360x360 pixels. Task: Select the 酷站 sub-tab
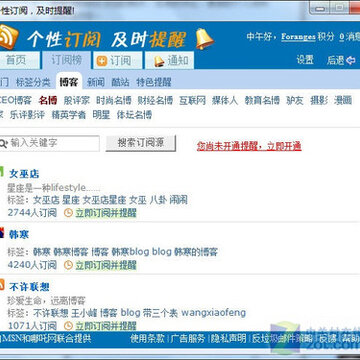tap(120, 82)
